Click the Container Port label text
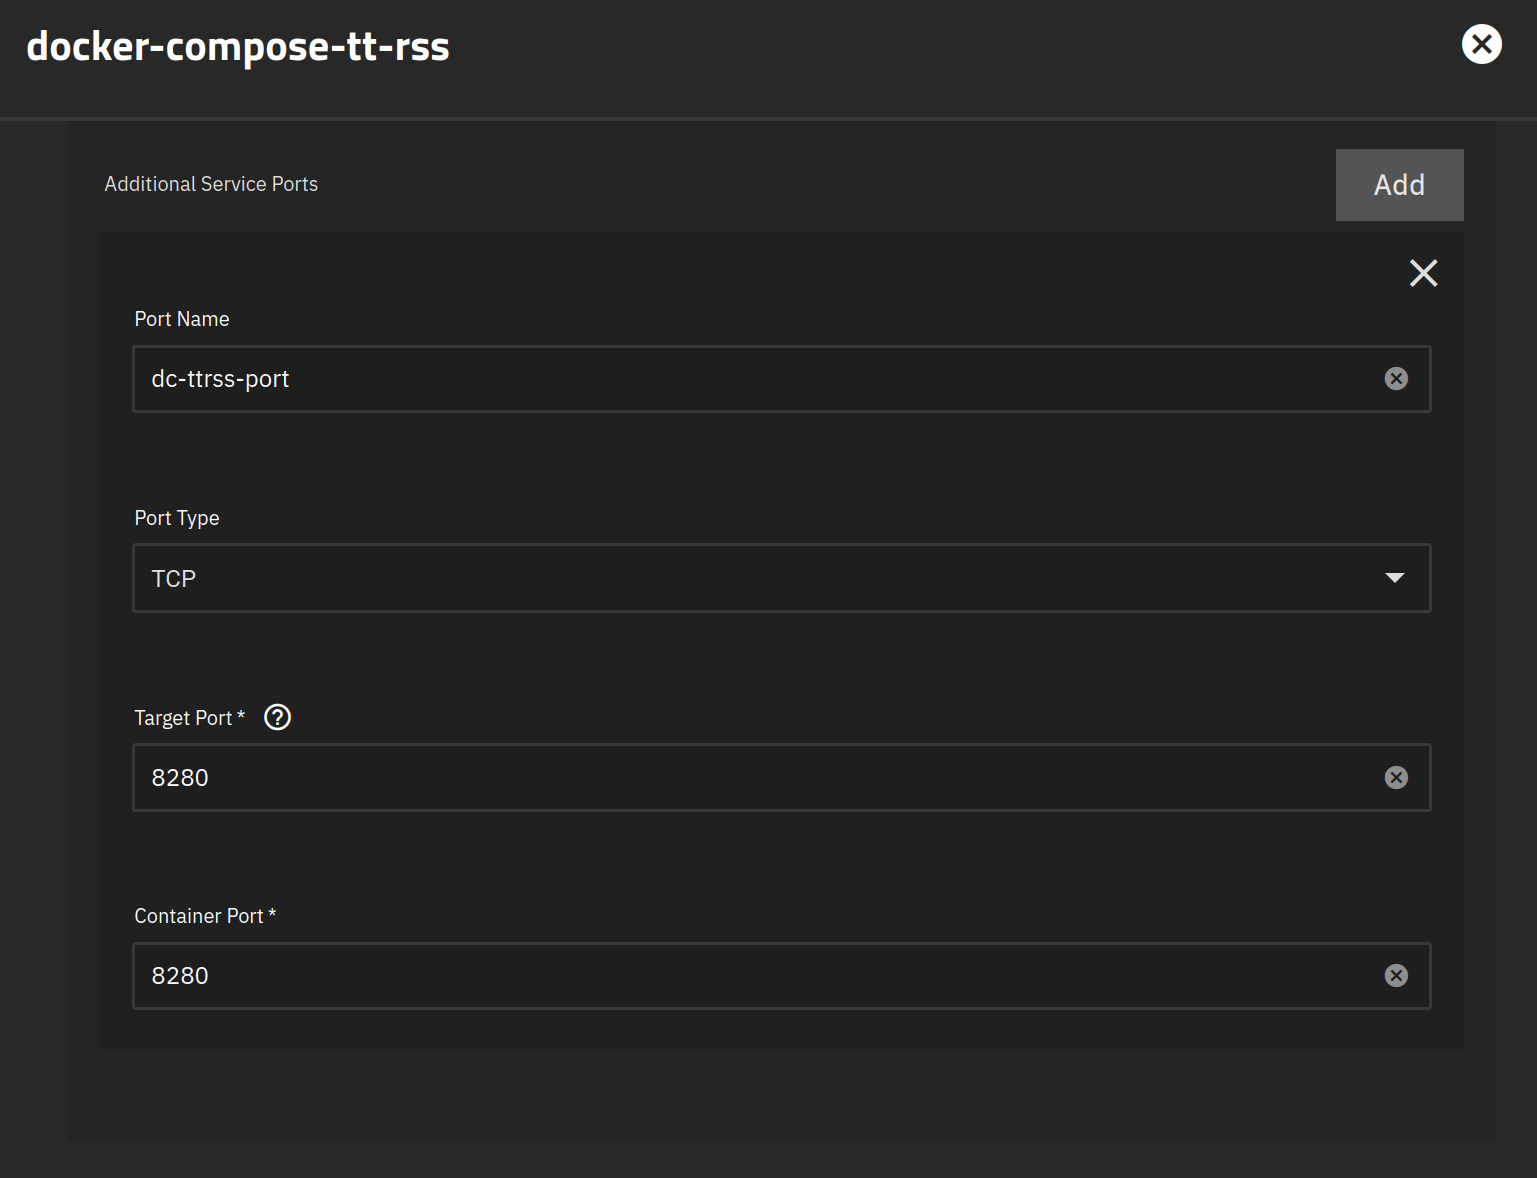Viewport: 1537px width, 1178px height. pyautogui.click(x=198, y=916)
